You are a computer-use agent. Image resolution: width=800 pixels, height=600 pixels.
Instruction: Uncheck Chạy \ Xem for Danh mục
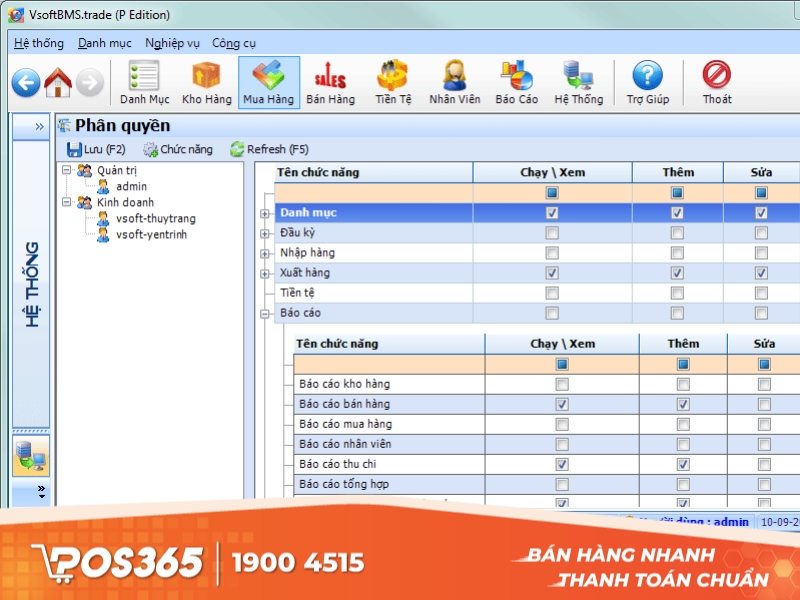[551, 212]
